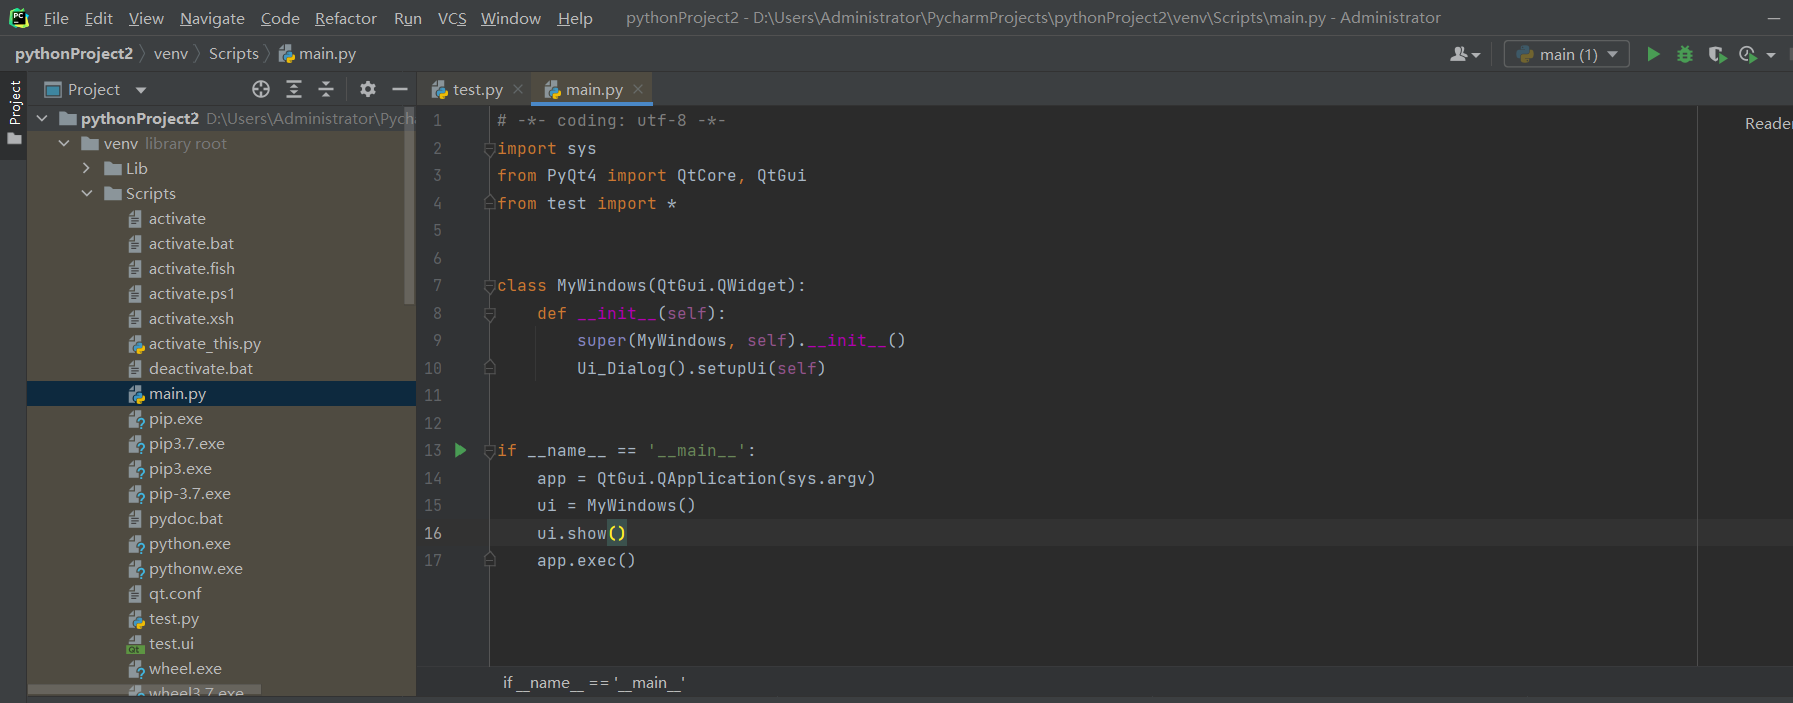Viewport: 1793px width, 703px height.
Task: Fold the if __name__ block at line 13
Action: click(490, 451)
